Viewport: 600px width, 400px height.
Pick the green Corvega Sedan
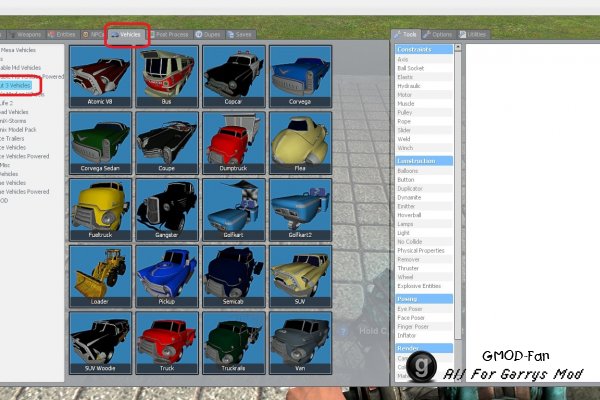pos(100,143)
